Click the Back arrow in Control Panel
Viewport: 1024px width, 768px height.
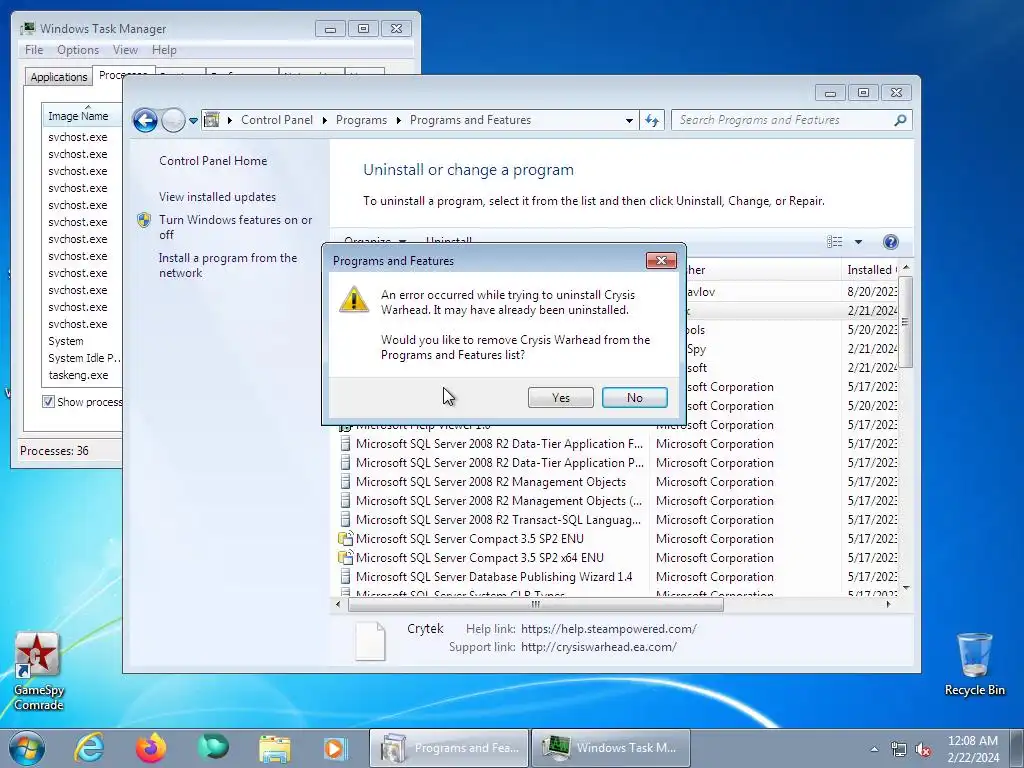point(145,120)
